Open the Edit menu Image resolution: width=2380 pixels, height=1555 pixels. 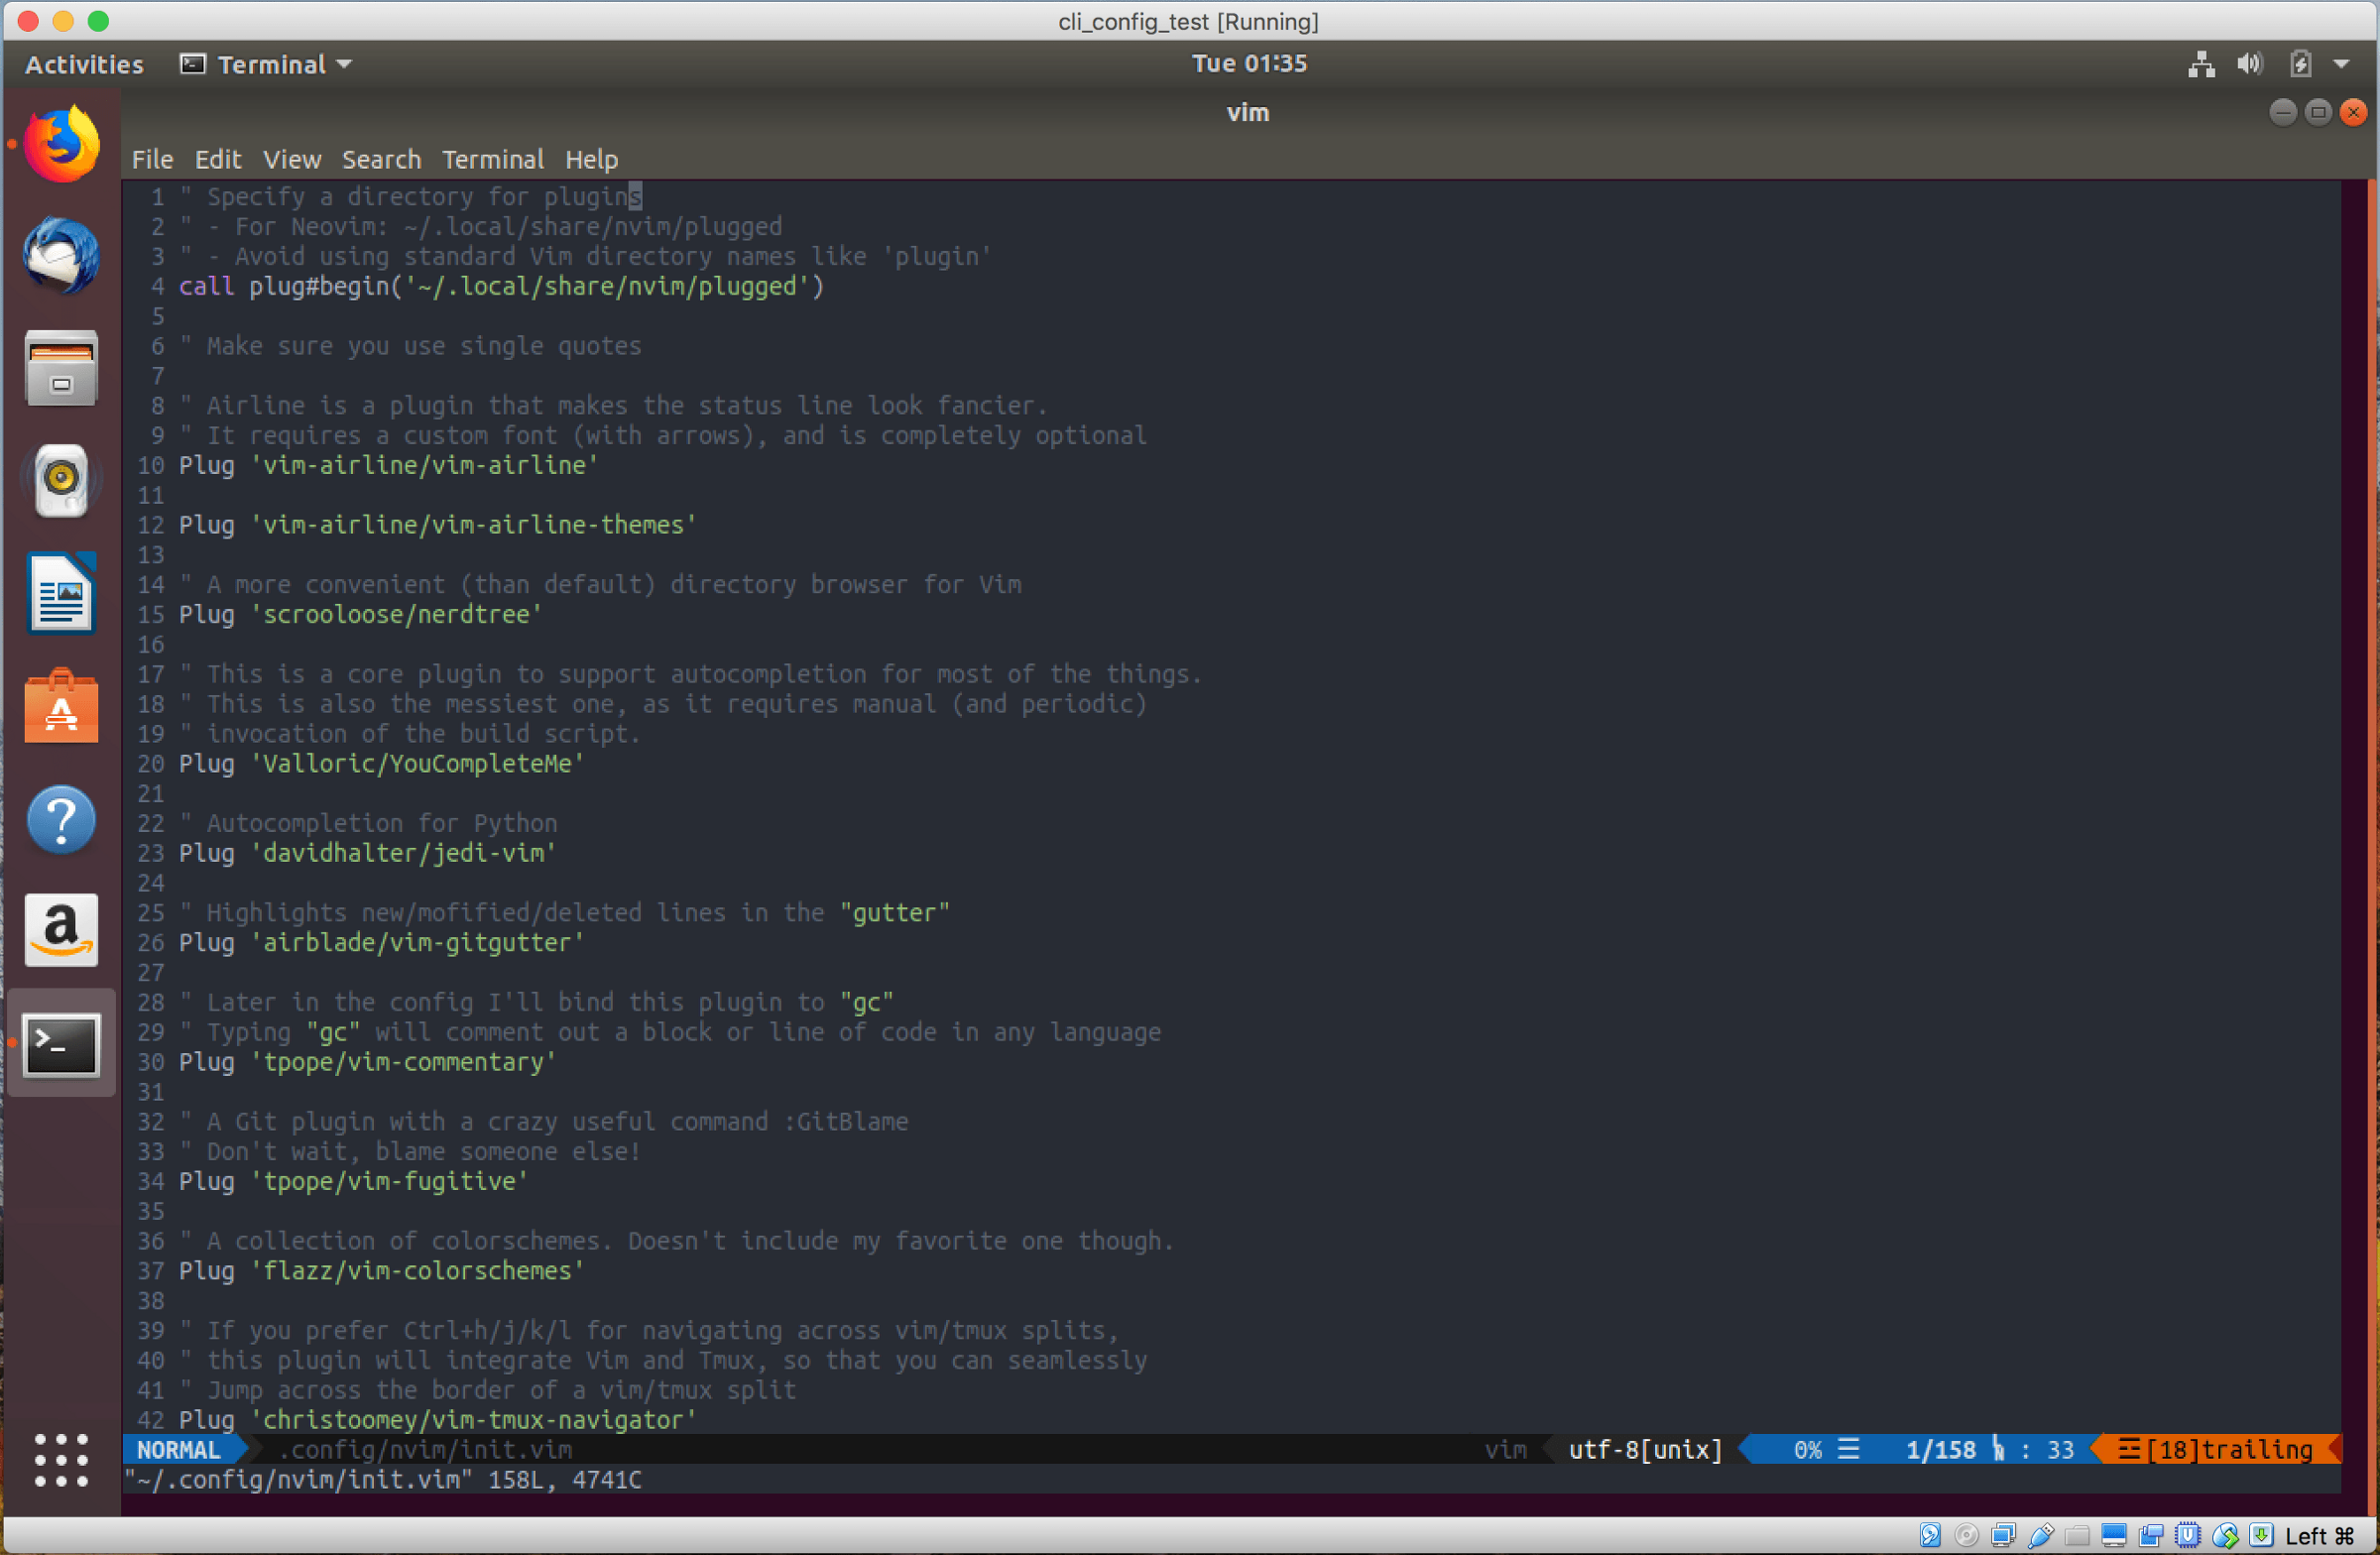pos(217,159)
